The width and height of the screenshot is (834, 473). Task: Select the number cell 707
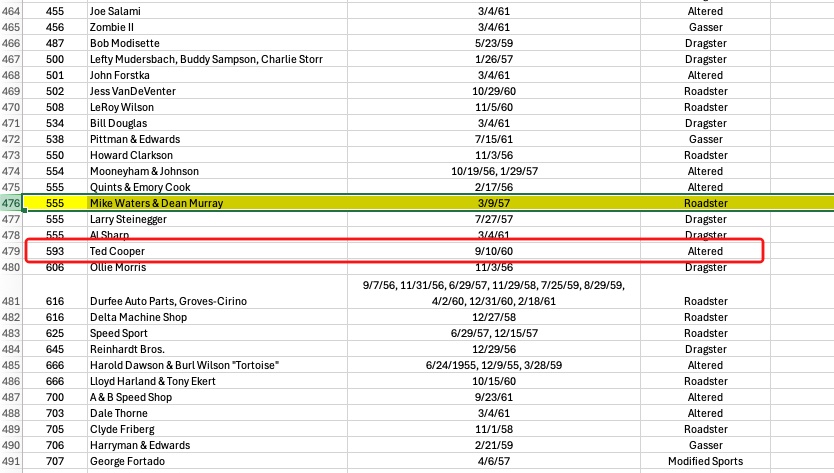(55, 461)
